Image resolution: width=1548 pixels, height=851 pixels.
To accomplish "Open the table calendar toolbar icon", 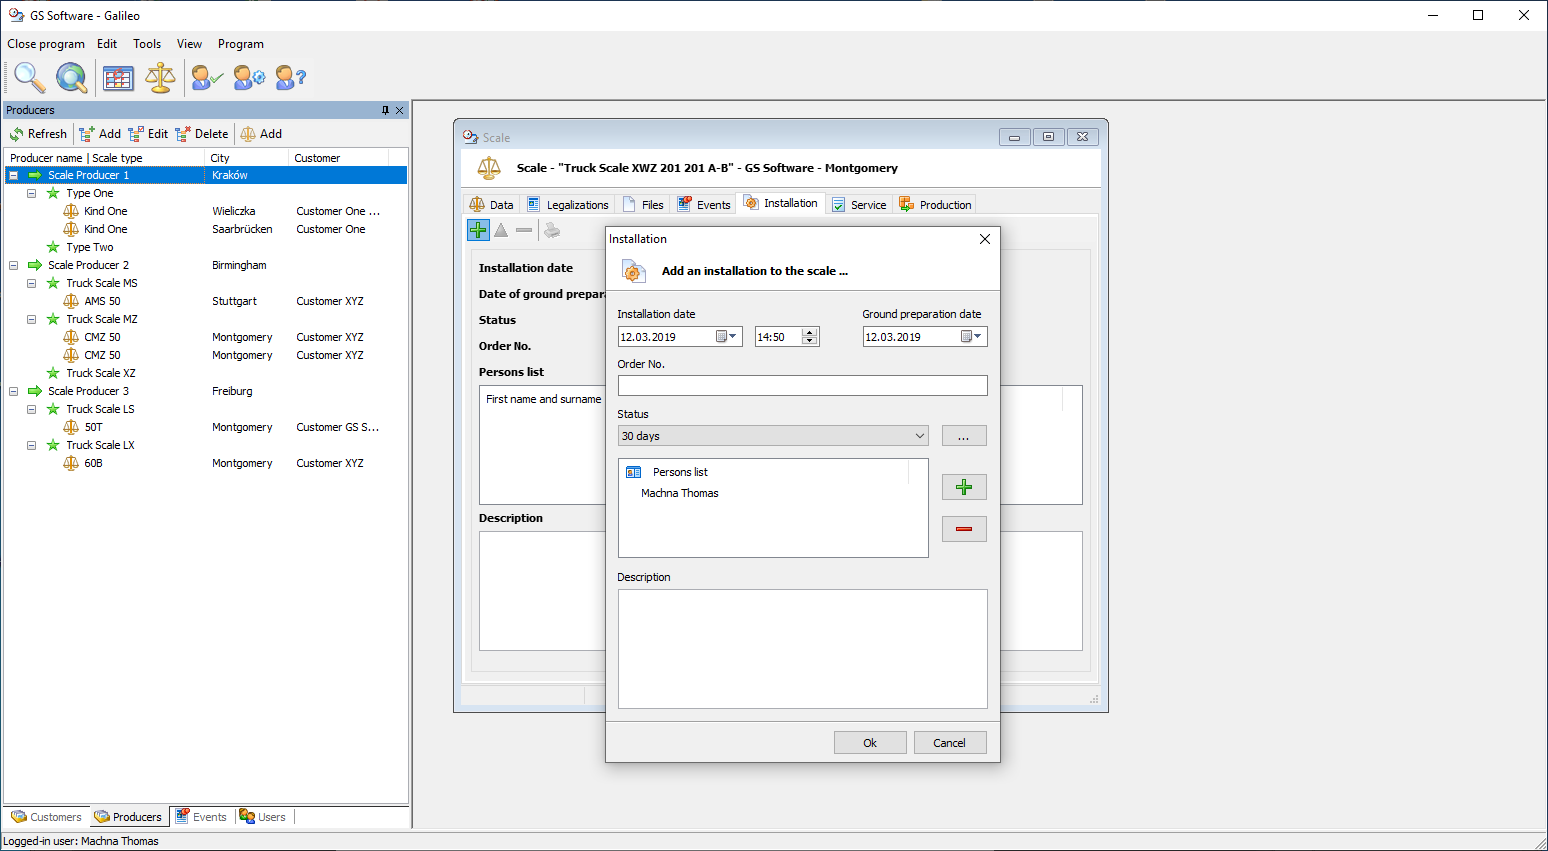I will (118, 77).
